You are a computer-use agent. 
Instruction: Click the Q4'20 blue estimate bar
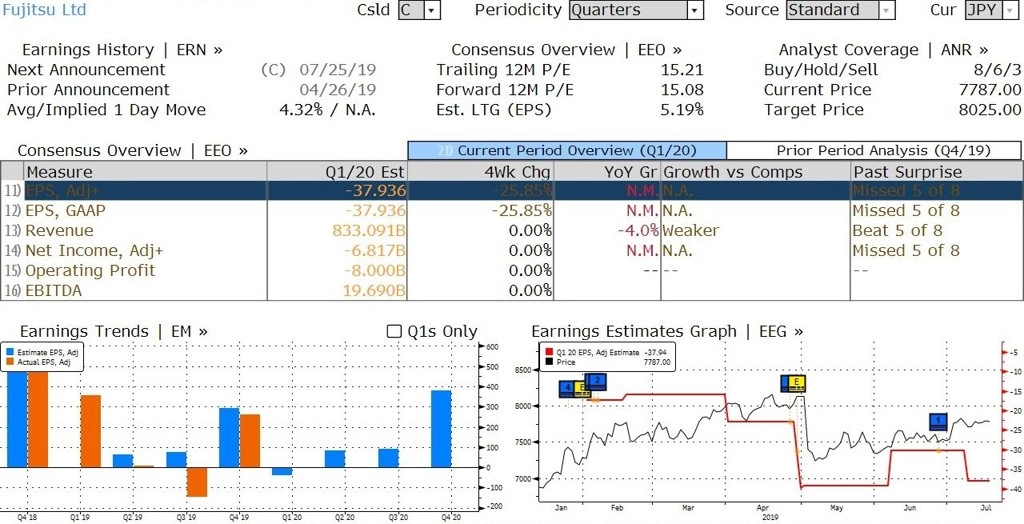[441, 429]
